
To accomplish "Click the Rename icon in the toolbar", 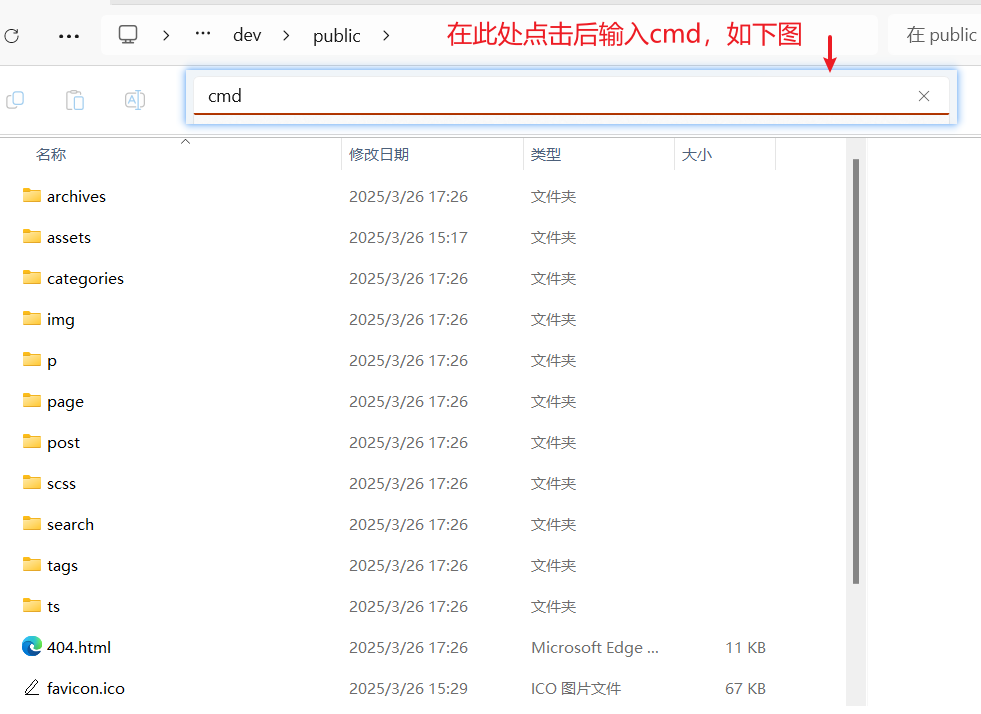I will pyautogui.click(x=135, y=99).
